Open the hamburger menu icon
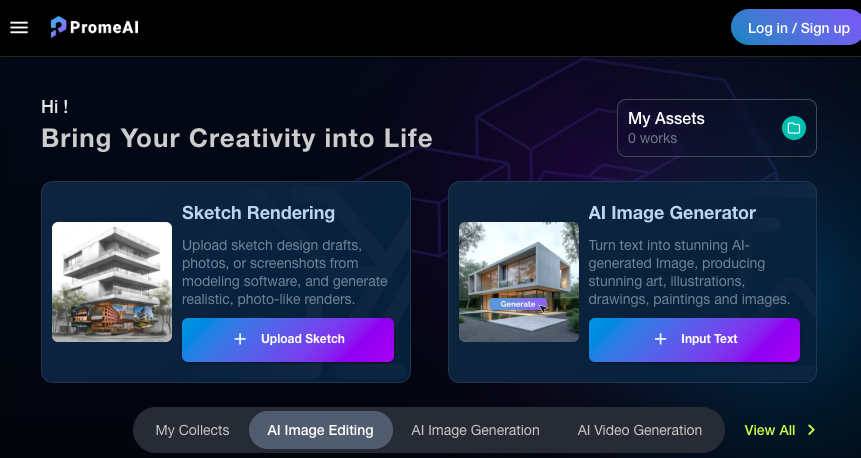Image resolution: width=861 pixels, height=458 pixels. [x=19, y=27]
